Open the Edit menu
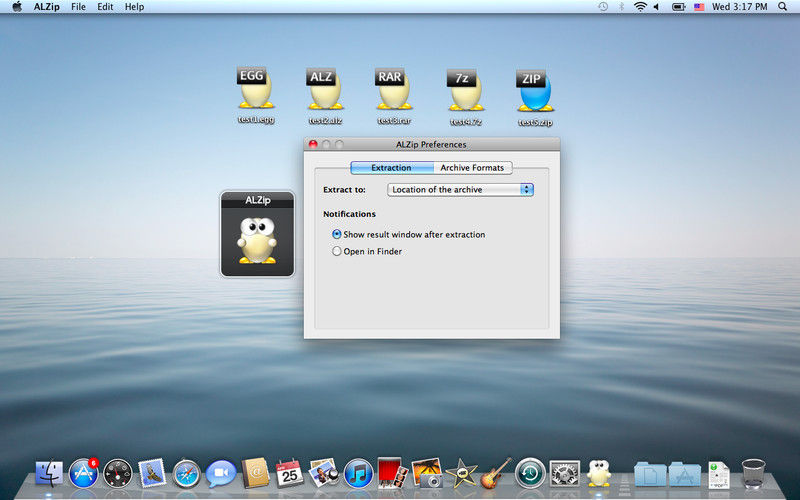 [105, 7]
